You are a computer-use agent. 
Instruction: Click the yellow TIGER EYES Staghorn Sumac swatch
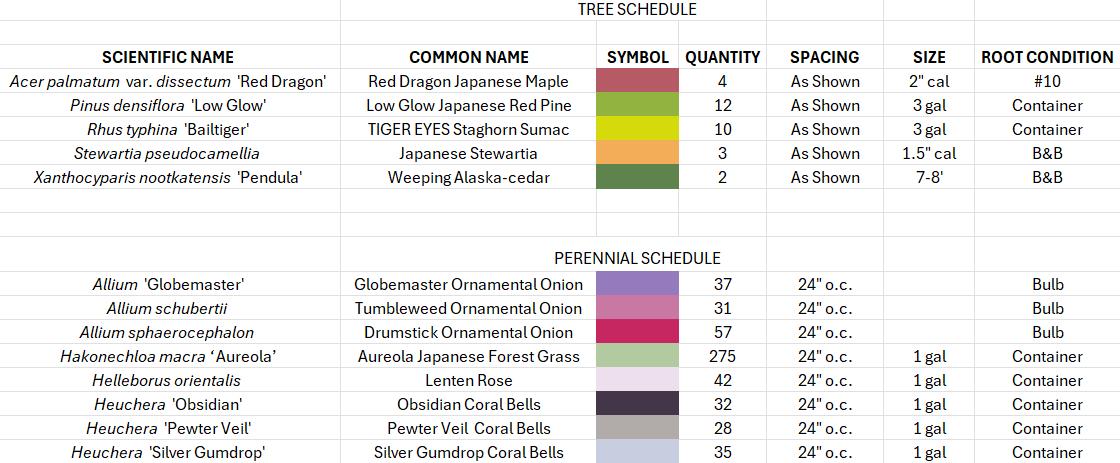637,129
